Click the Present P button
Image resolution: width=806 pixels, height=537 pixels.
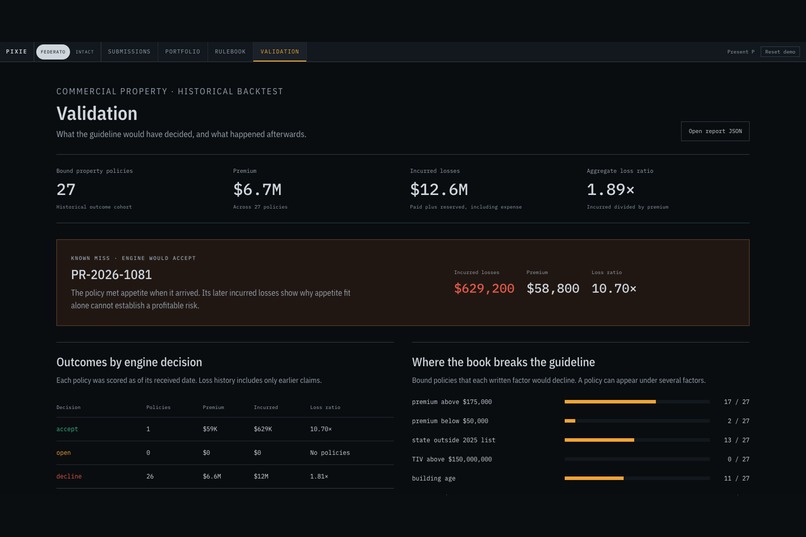tap(741, 52)
